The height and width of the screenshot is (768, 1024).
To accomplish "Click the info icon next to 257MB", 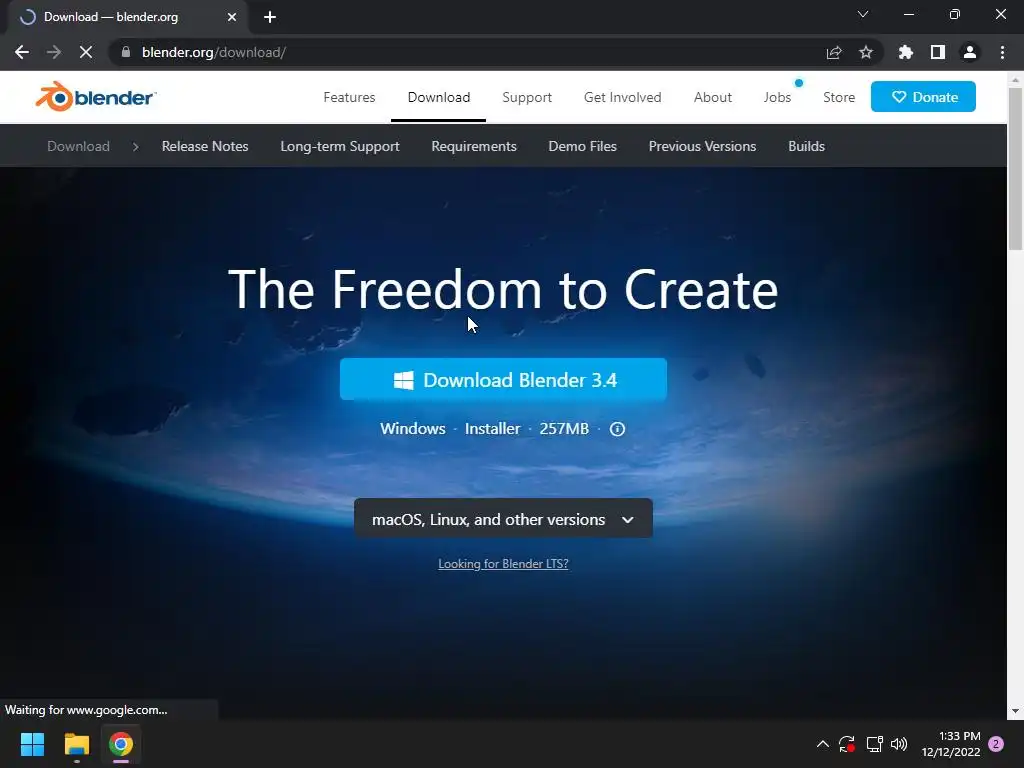I will point(617,429).
